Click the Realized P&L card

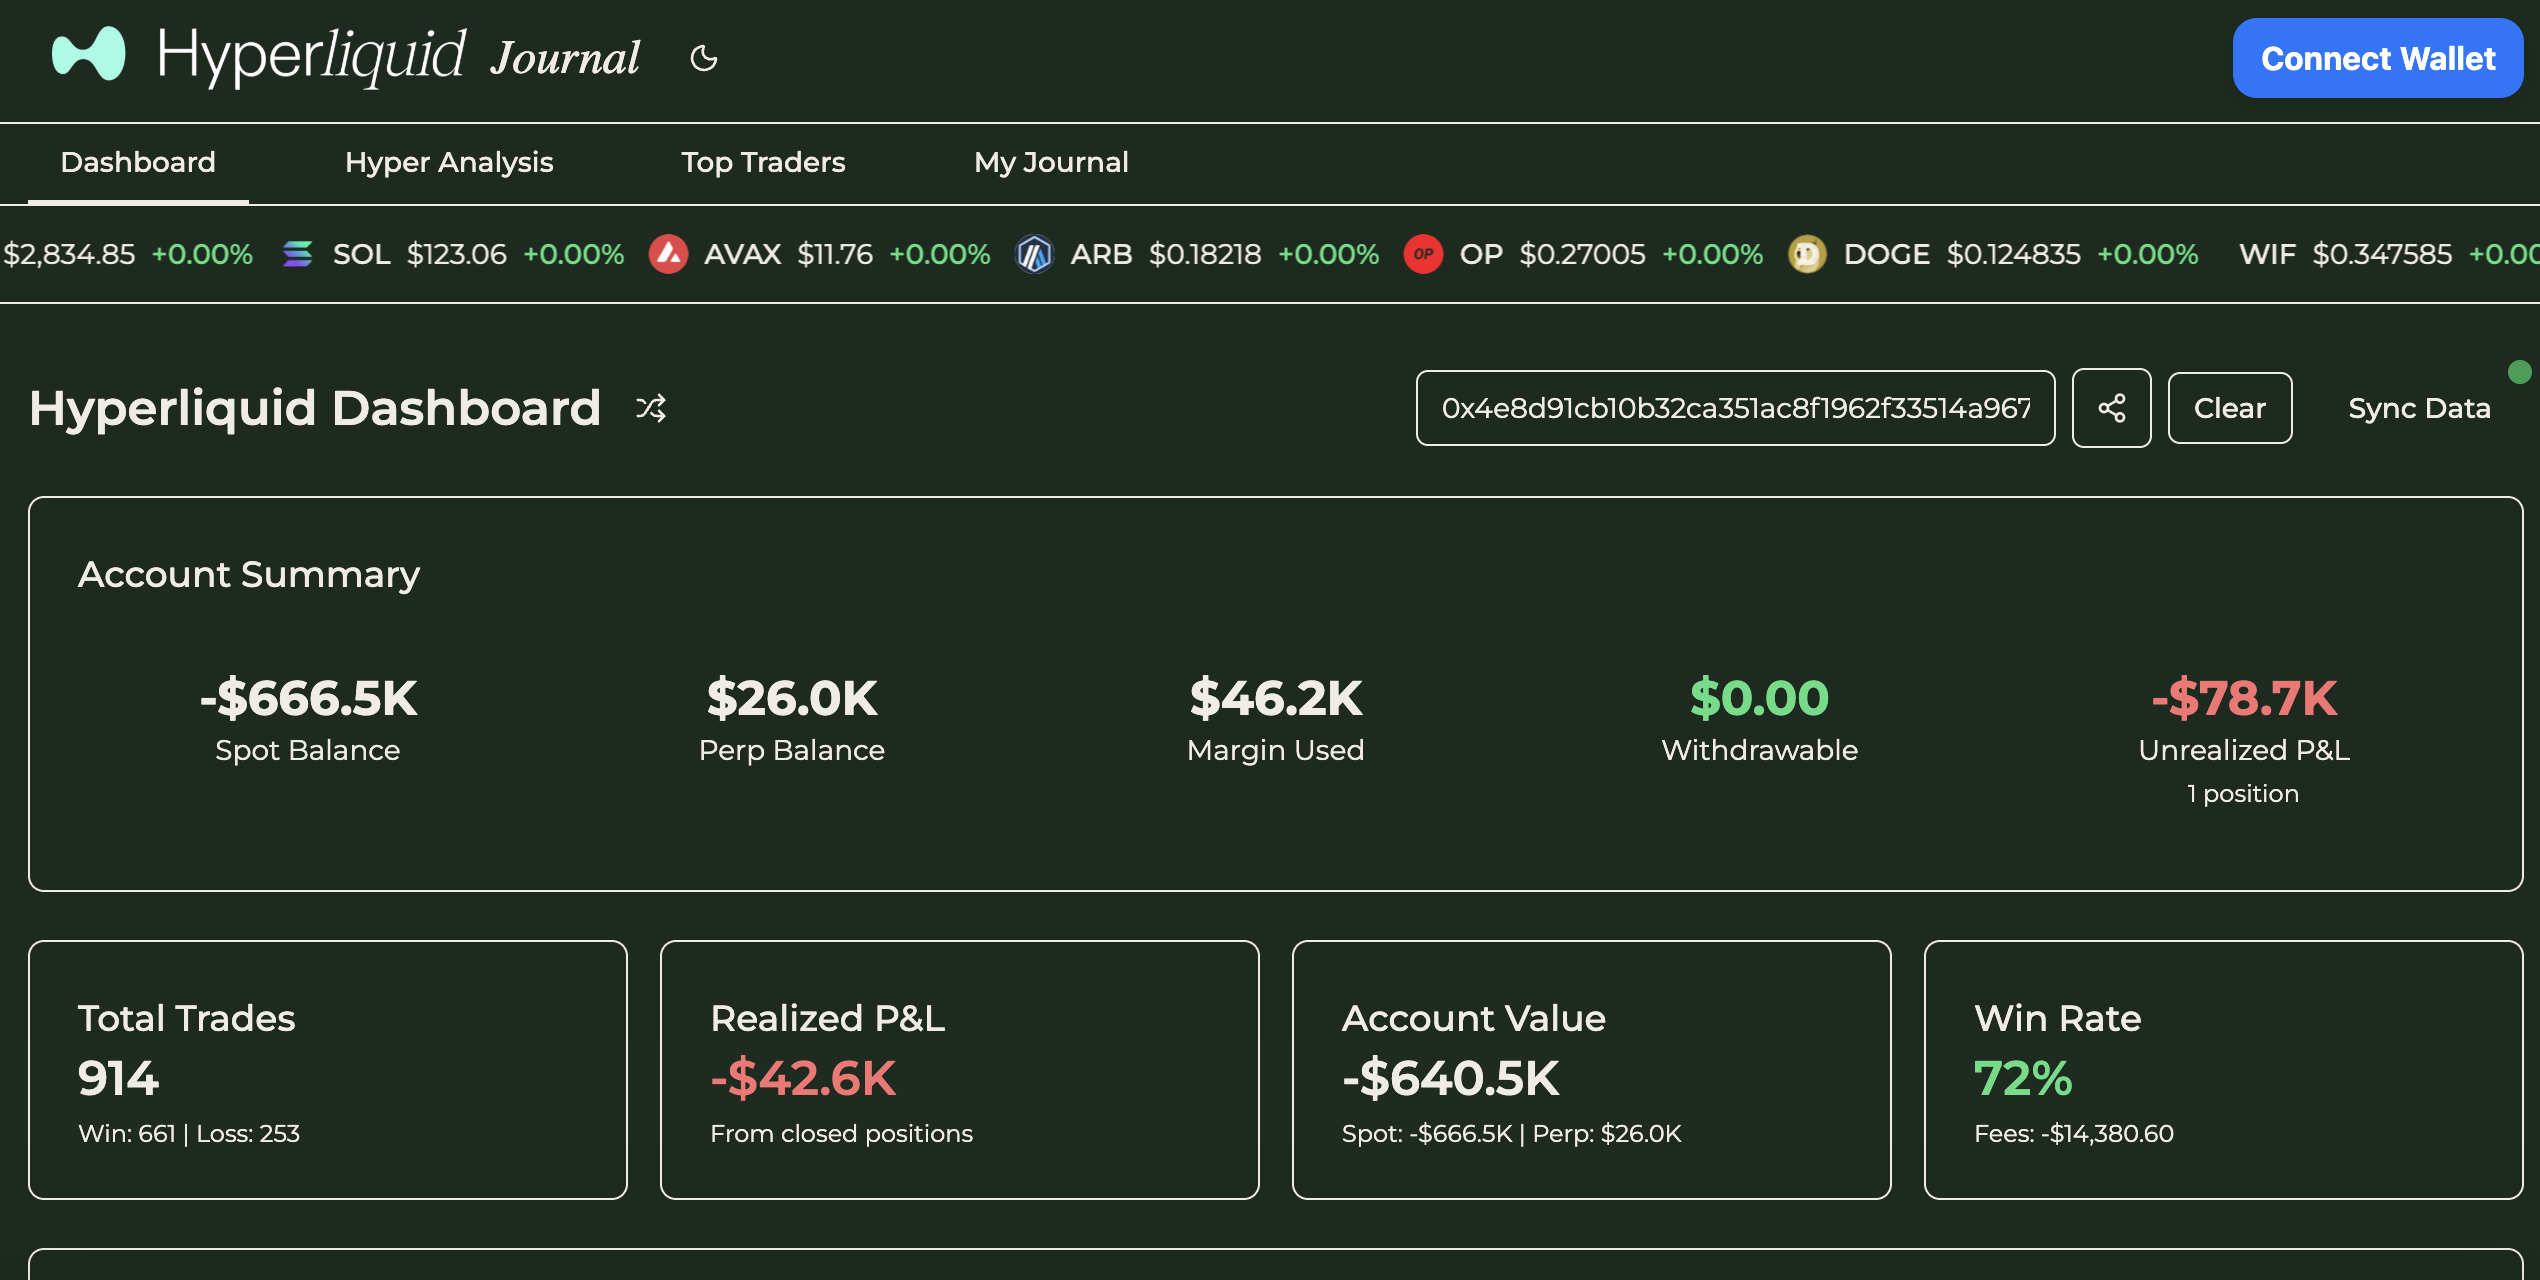pos(959,1069)
